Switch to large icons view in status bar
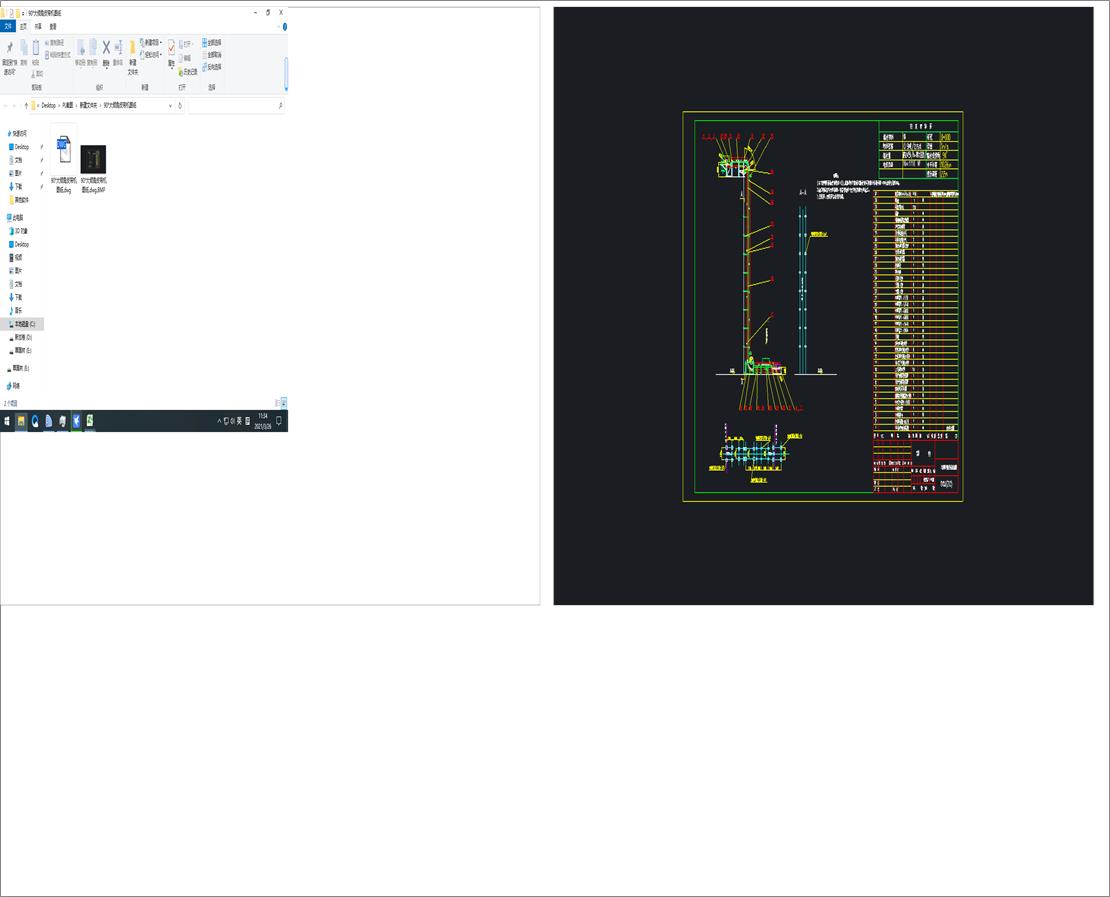1110x897 pixels. tap(284, 403)
